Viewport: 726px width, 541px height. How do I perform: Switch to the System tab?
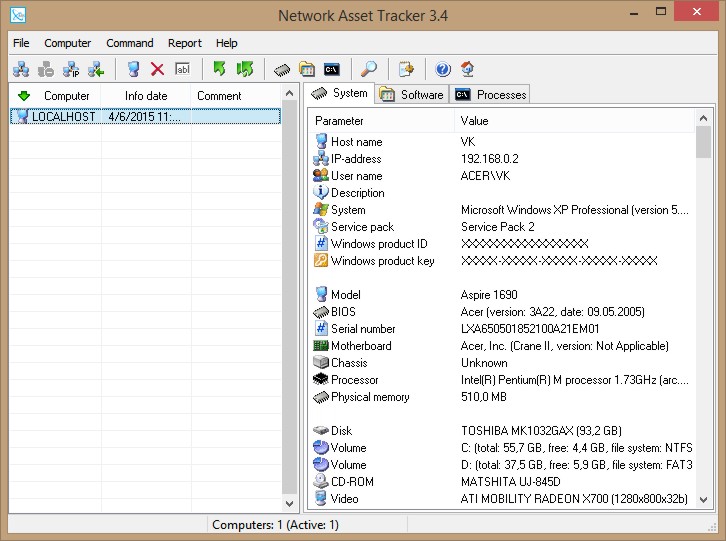pyautogui.click(x=339, y=93)
